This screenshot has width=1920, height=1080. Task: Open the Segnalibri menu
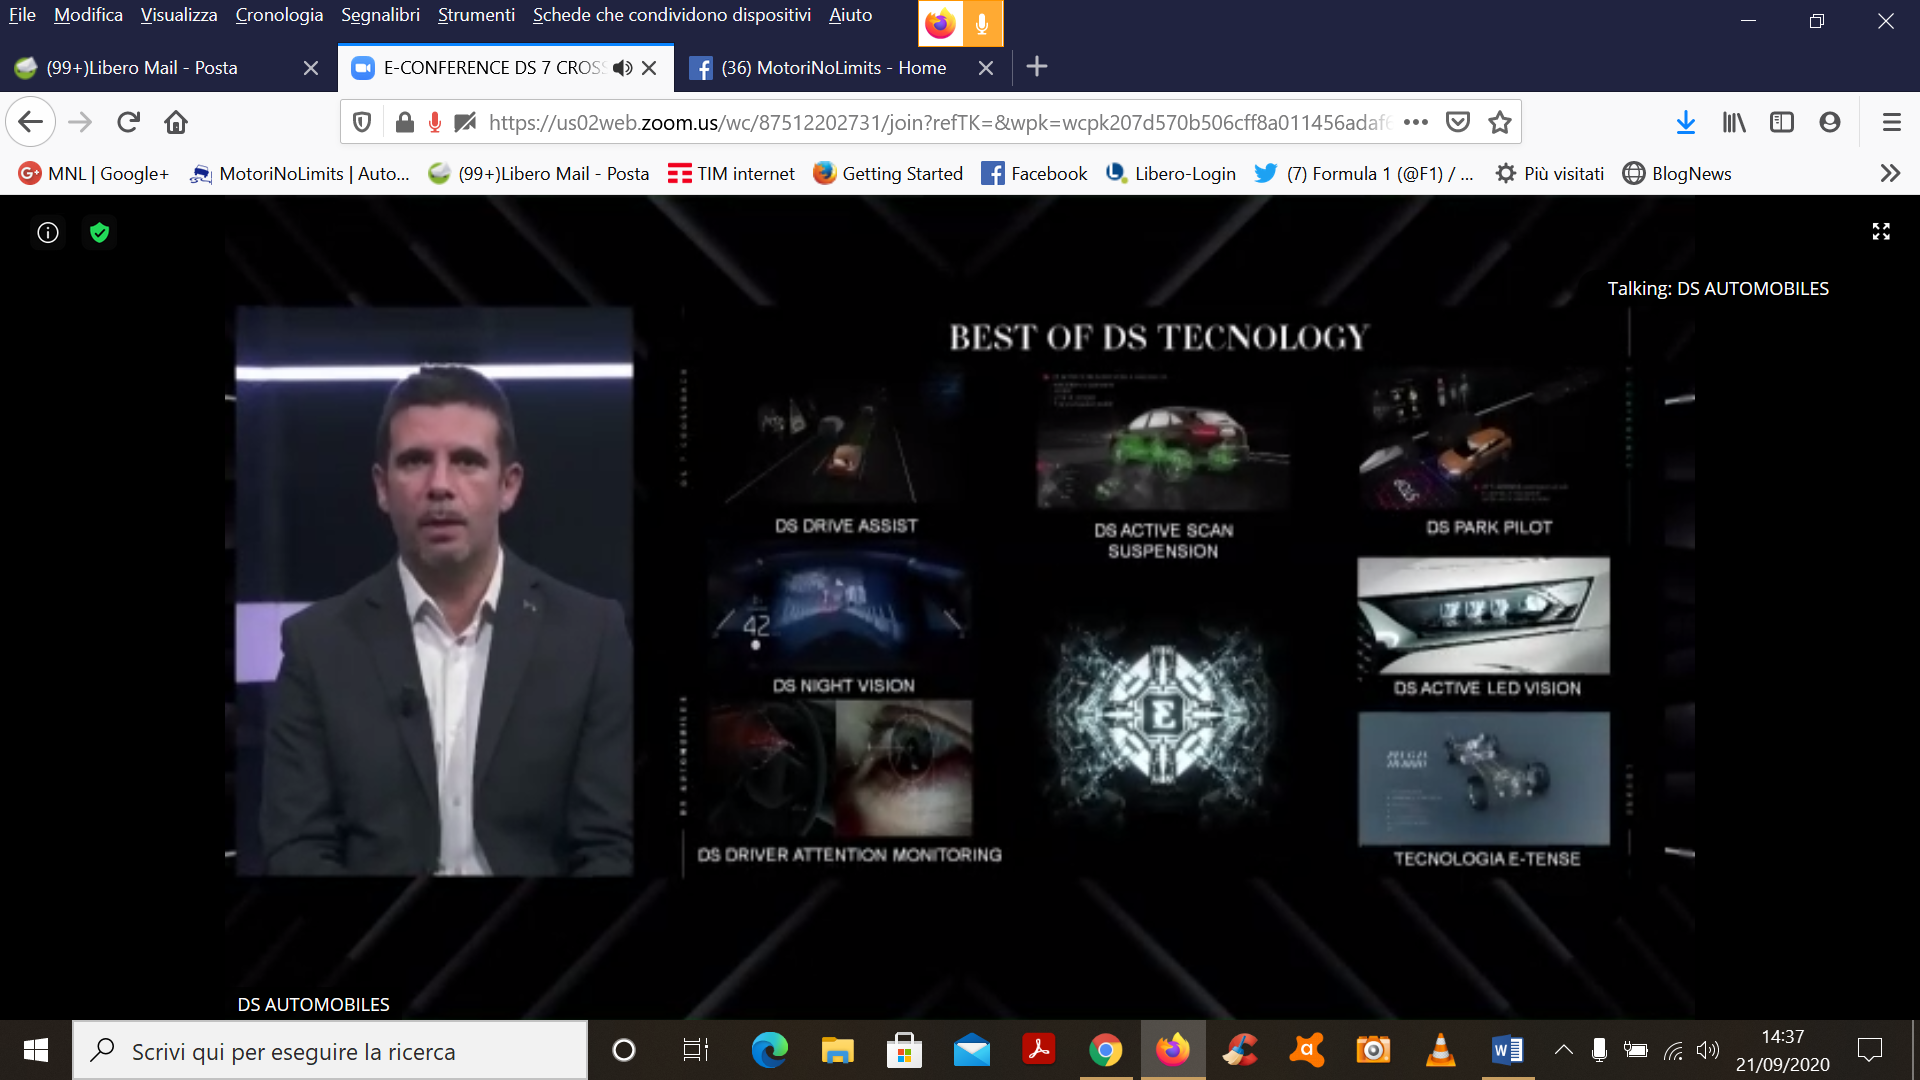pos(380,15)
